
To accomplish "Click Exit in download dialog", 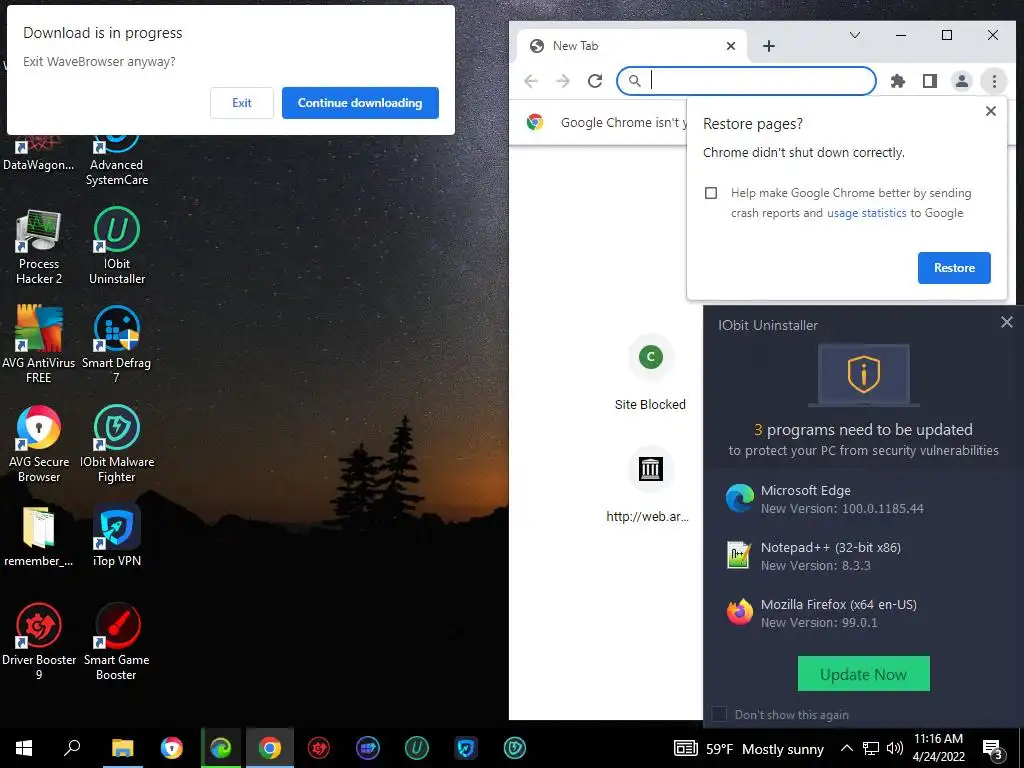I will pos(242,103).
